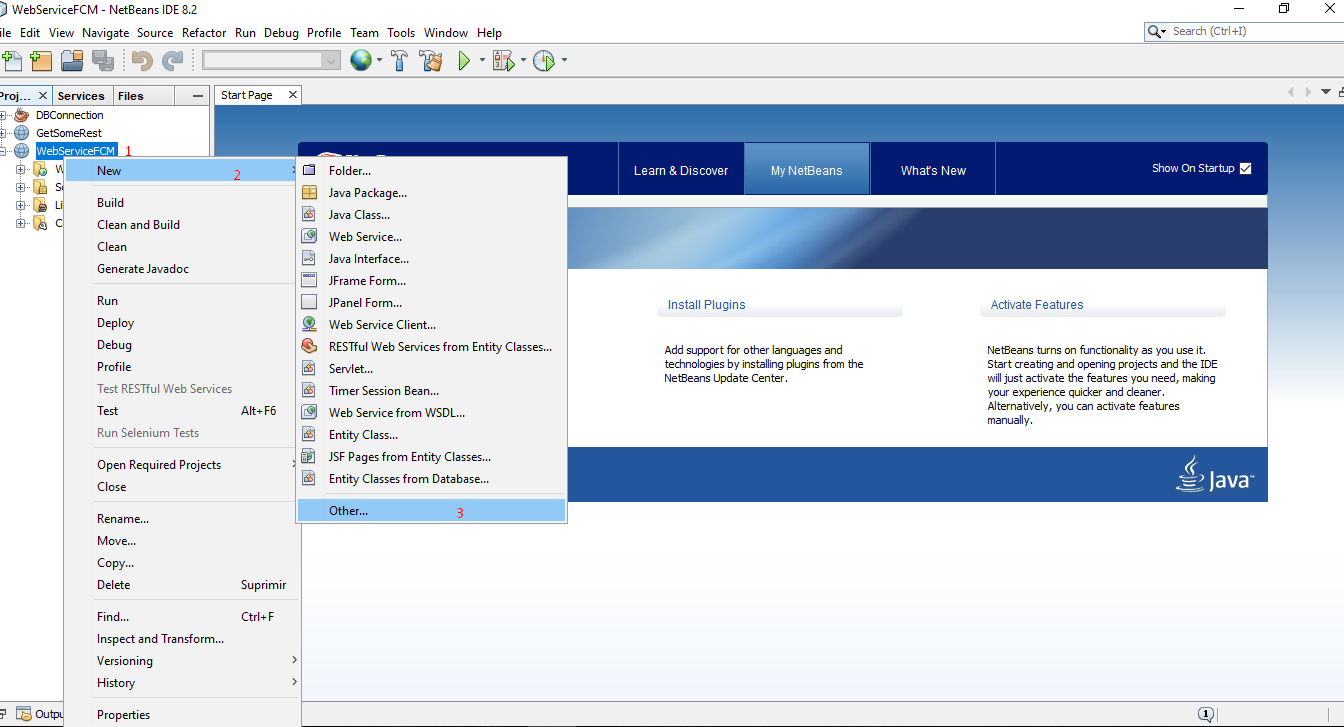This screenshot has width=1344, height=727.
Task: Choose Deploy from the context menu
Action: [181, 323]
